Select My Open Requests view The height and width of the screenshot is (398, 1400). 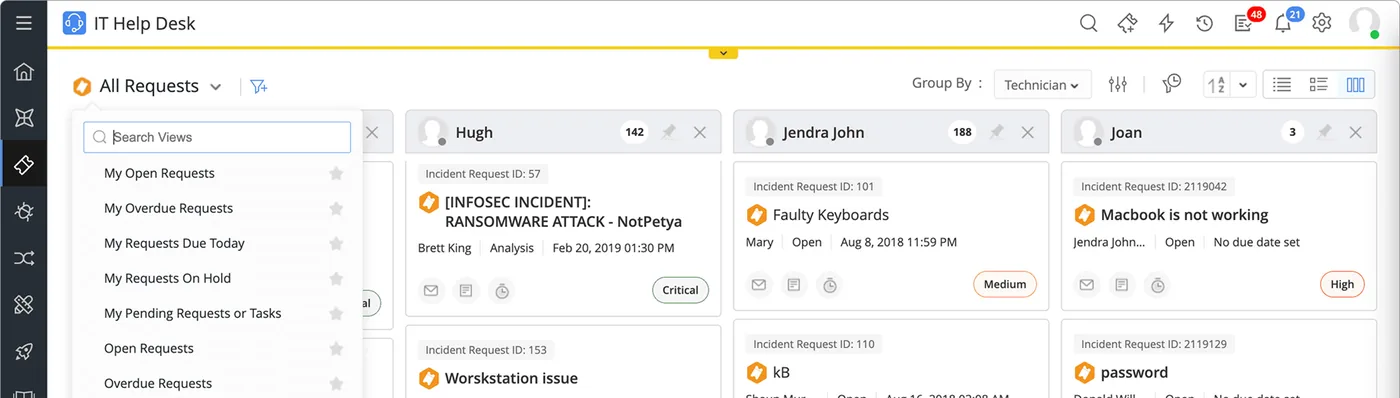(159, 173)
